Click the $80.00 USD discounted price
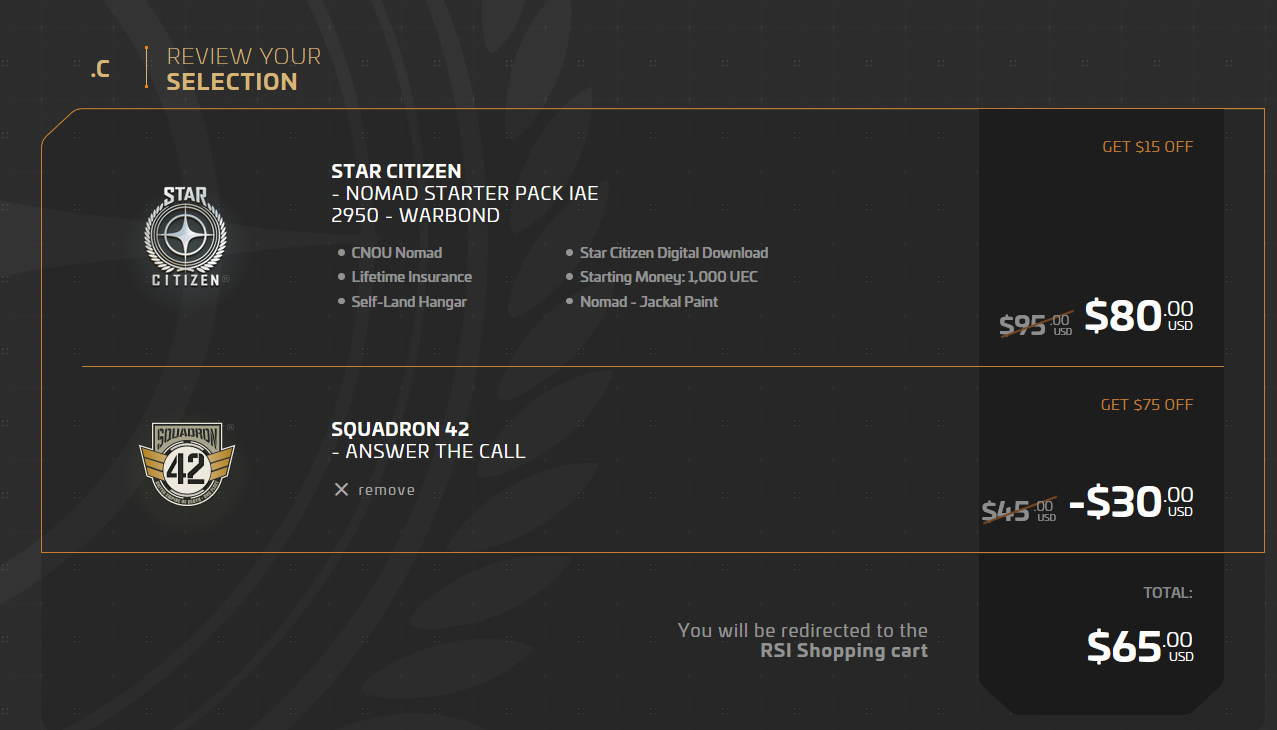Image resolution: width=1277 pixels, height=730 pixels. (1138, 316)
